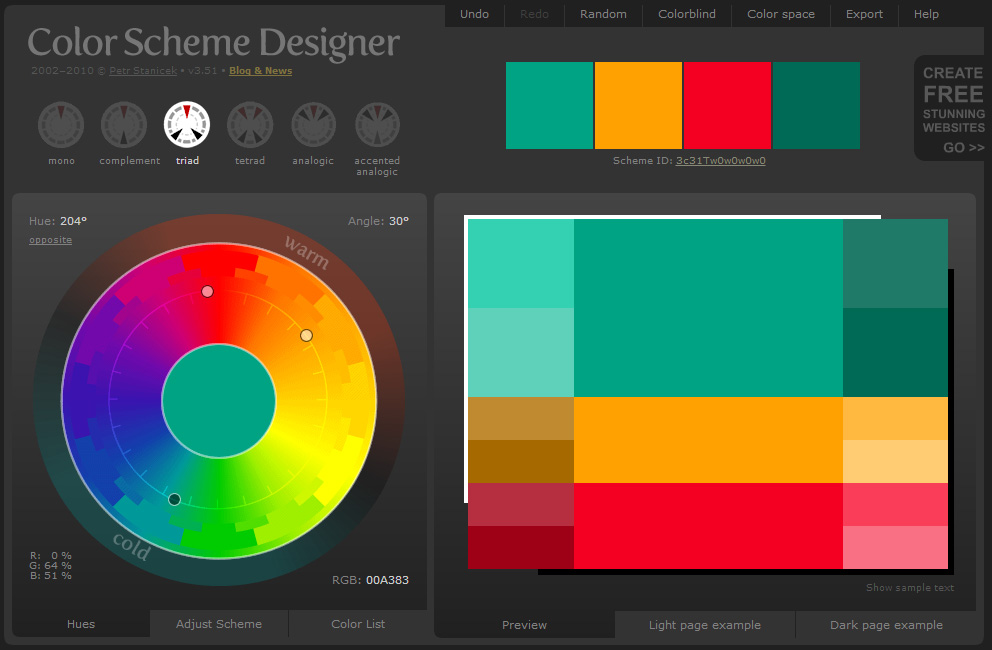The image size is (992, 650).
Task: Switch to the Color List tab
Action: click(358, 623)
